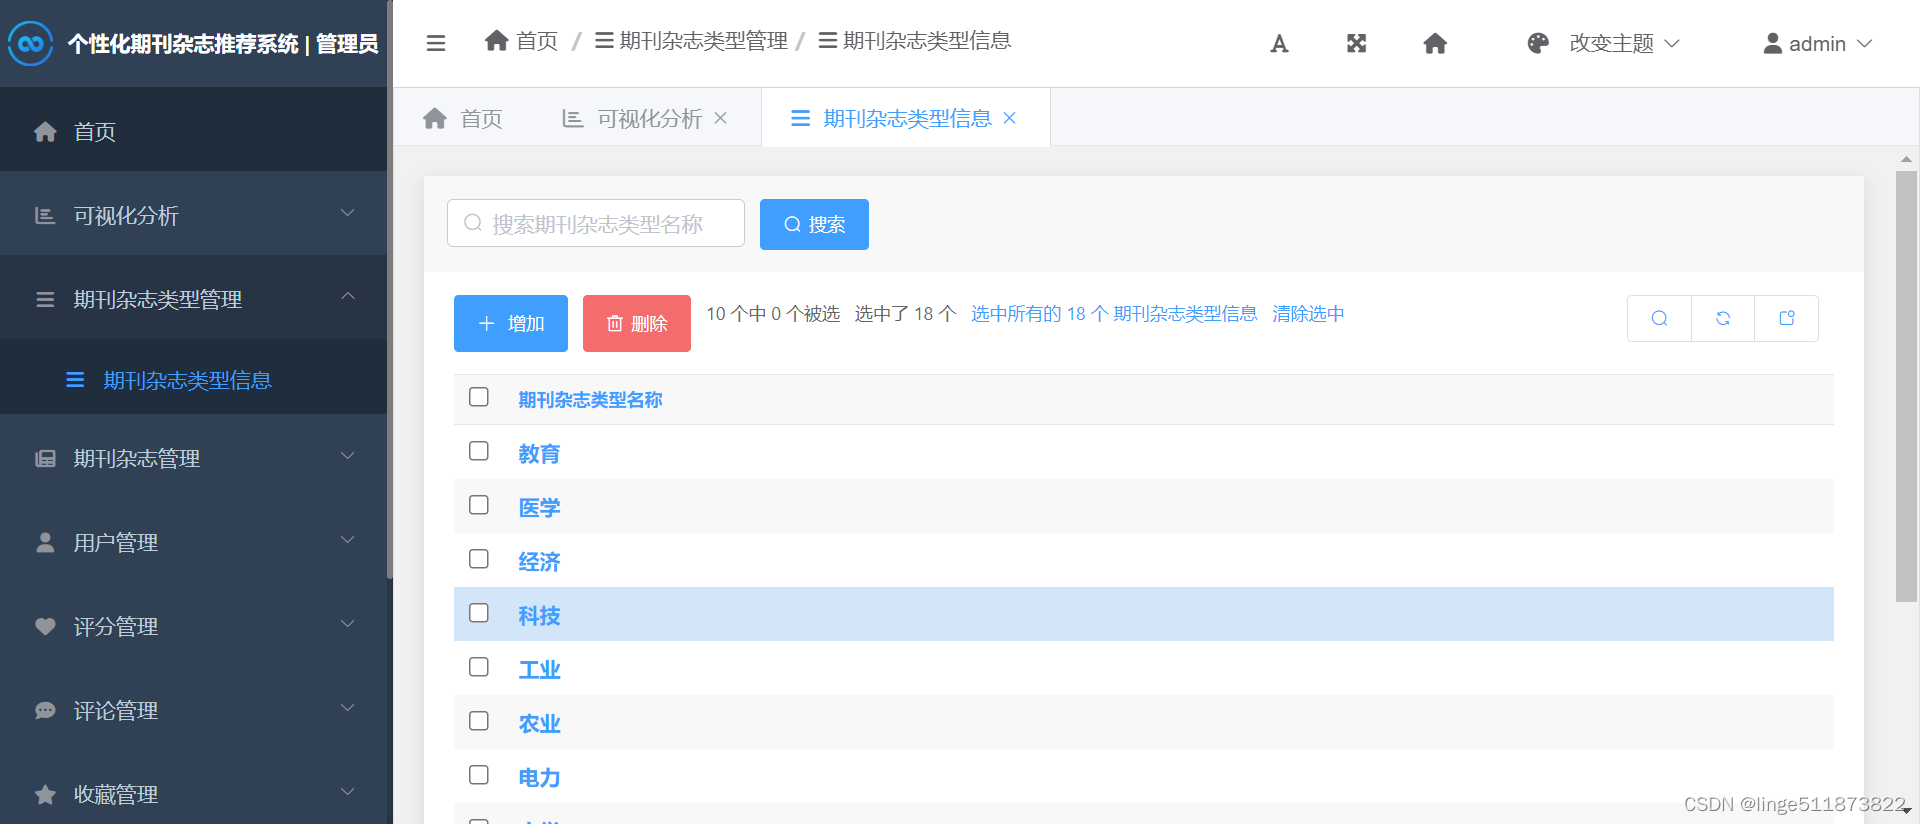This screenshot has width=1920, height=824.
Task: Check the box for 农业 row
Action: (x=479, y=721)
